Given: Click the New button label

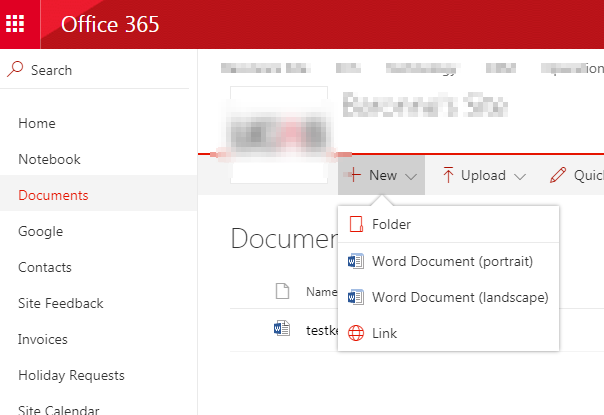Looking at the screenshot, I should click(383, 175).
